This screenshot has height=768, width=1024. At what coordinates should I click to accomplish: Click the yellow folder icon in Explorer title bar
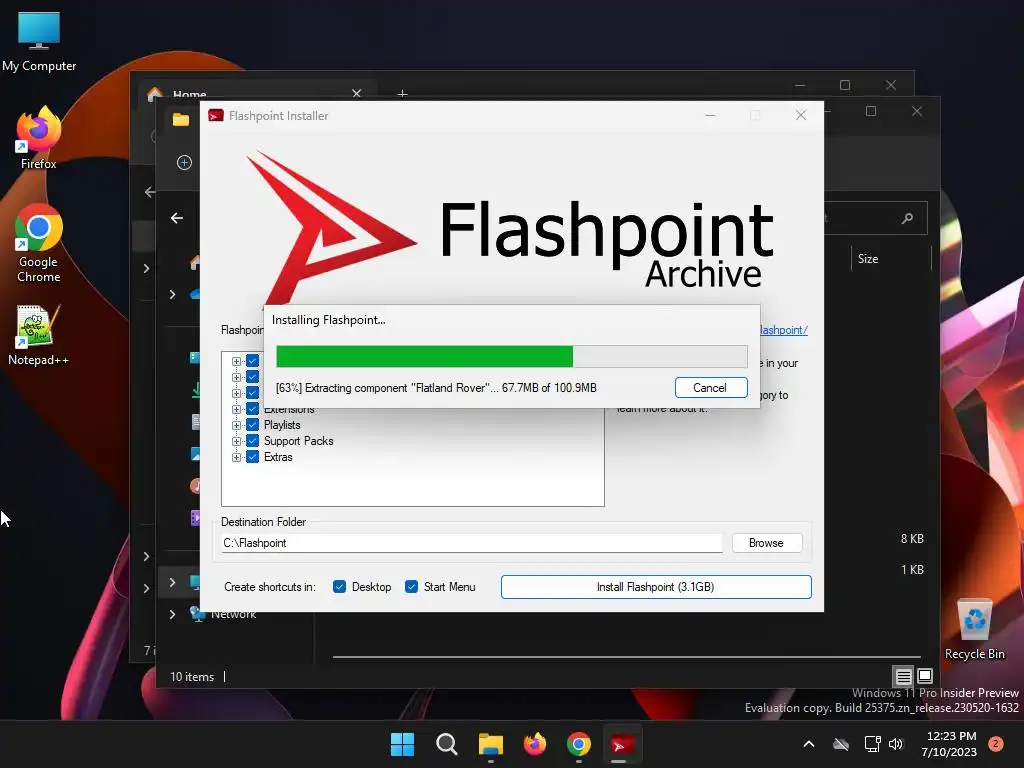pos(181,120)
